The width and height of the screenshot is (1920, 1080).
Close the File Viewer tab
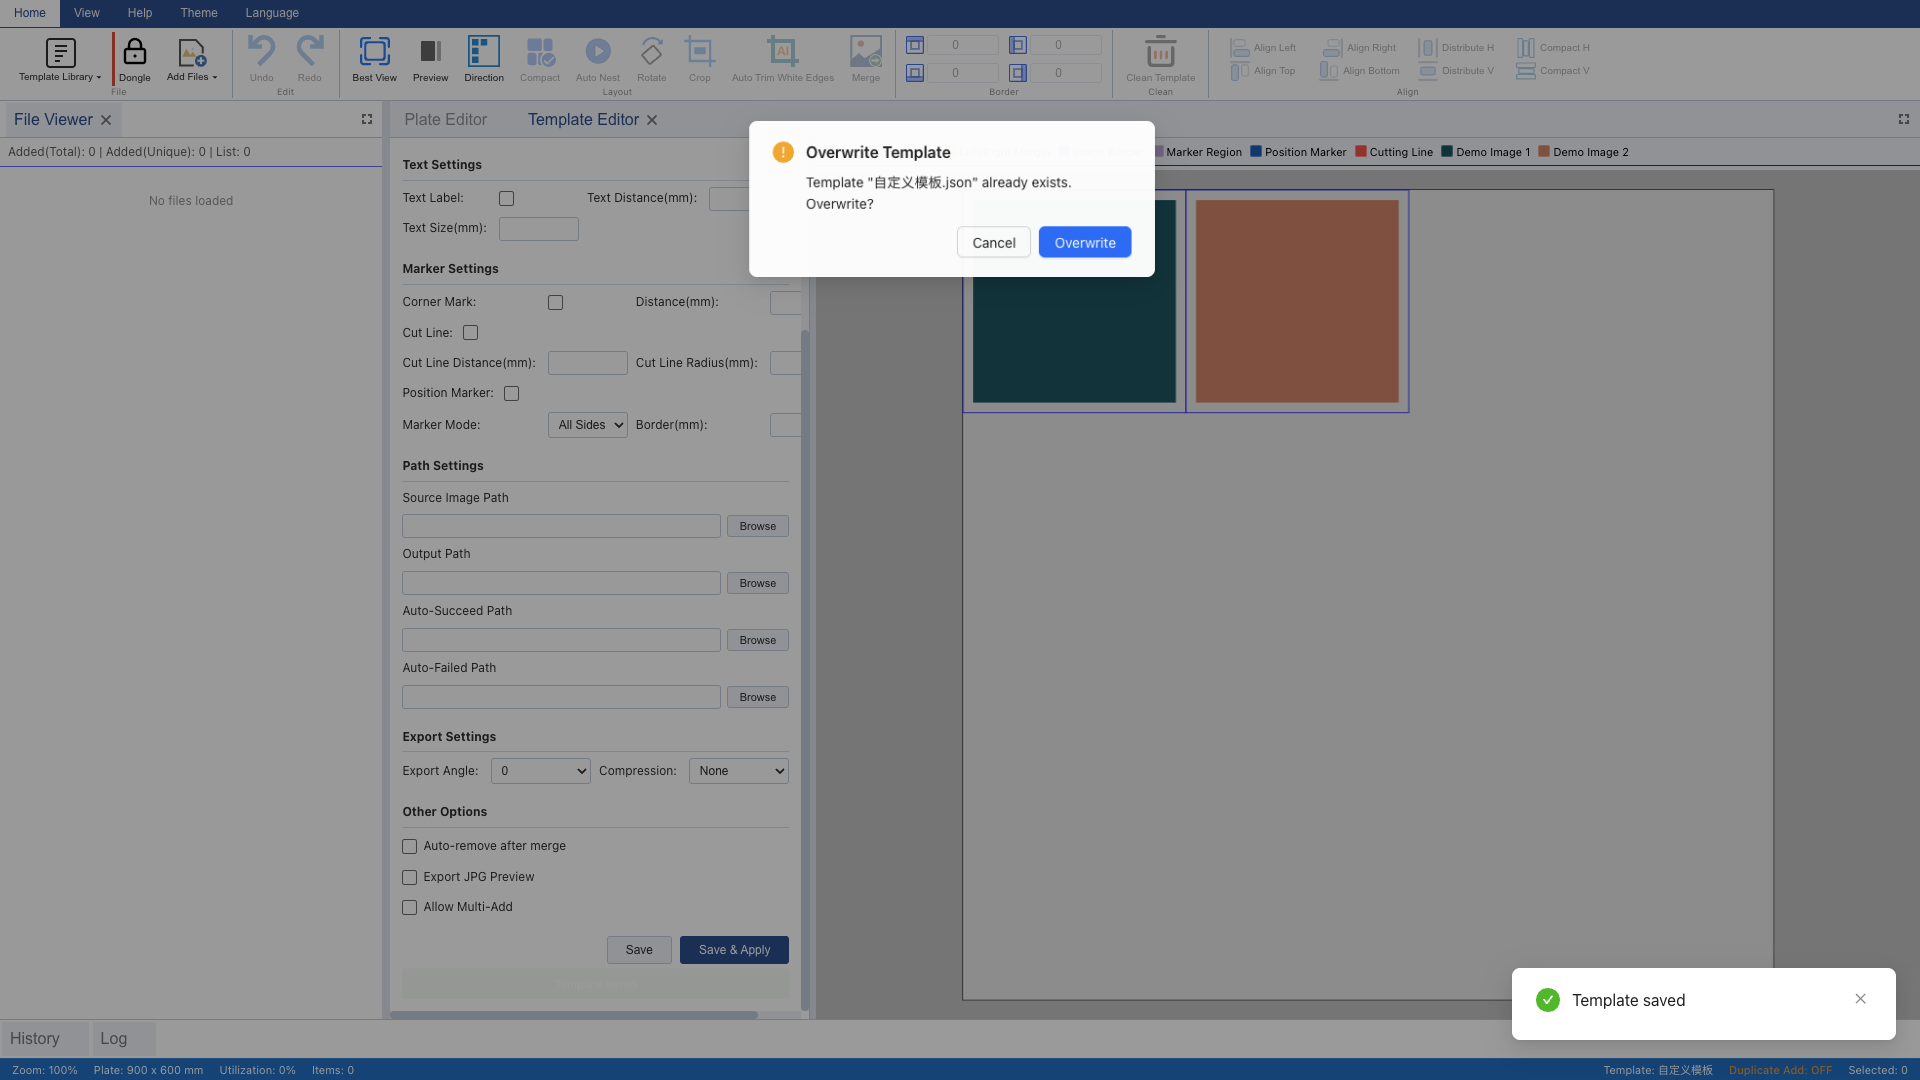[106, 120]
